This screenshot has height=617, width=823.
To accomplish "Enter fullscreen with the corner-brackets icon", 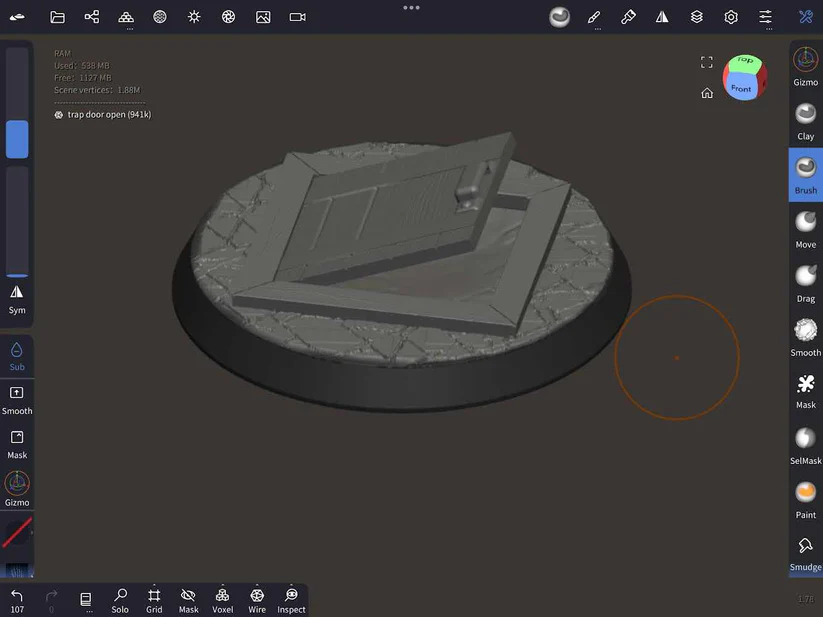I will pos(707,62).
